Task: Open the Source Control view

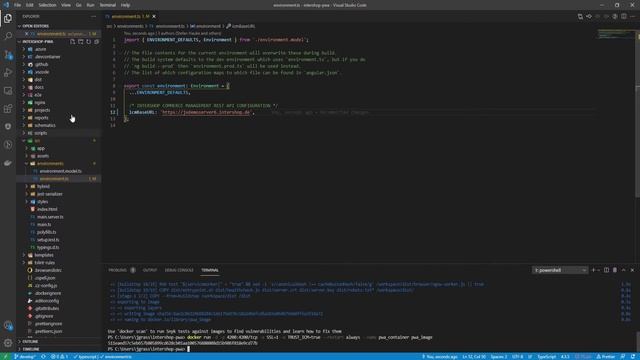Action: click(8, 55)
